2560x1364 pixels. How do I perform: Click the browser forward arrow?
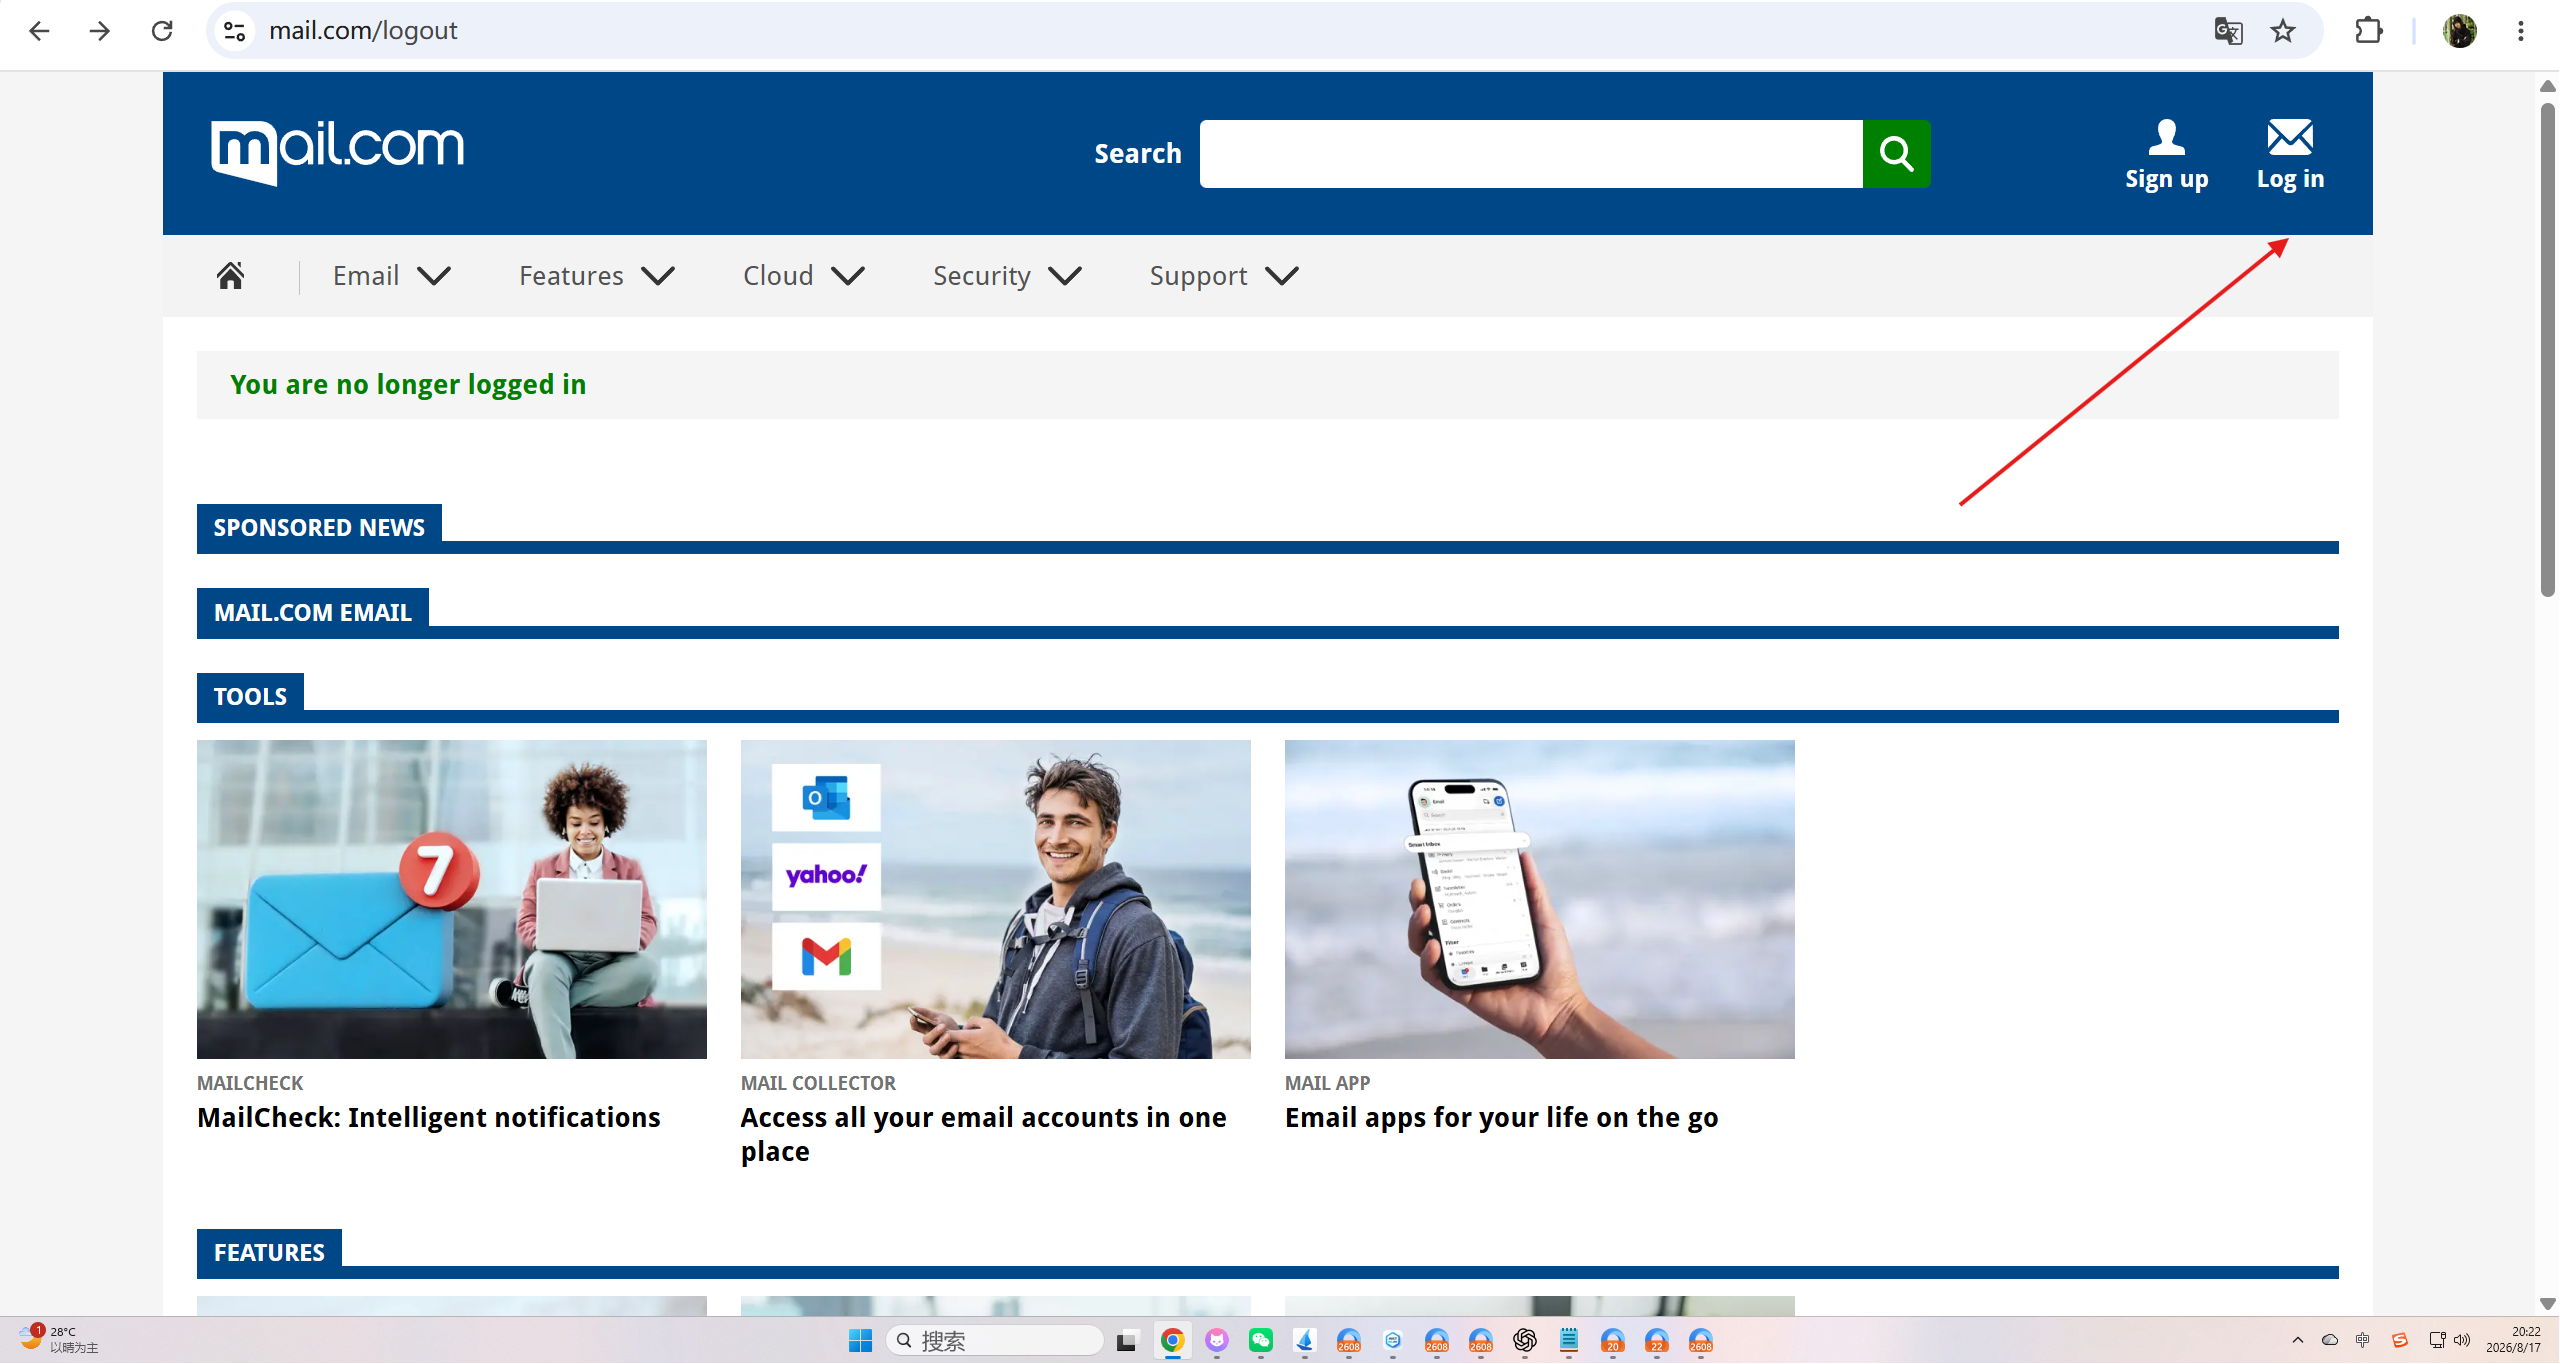(x=100, y=31)
